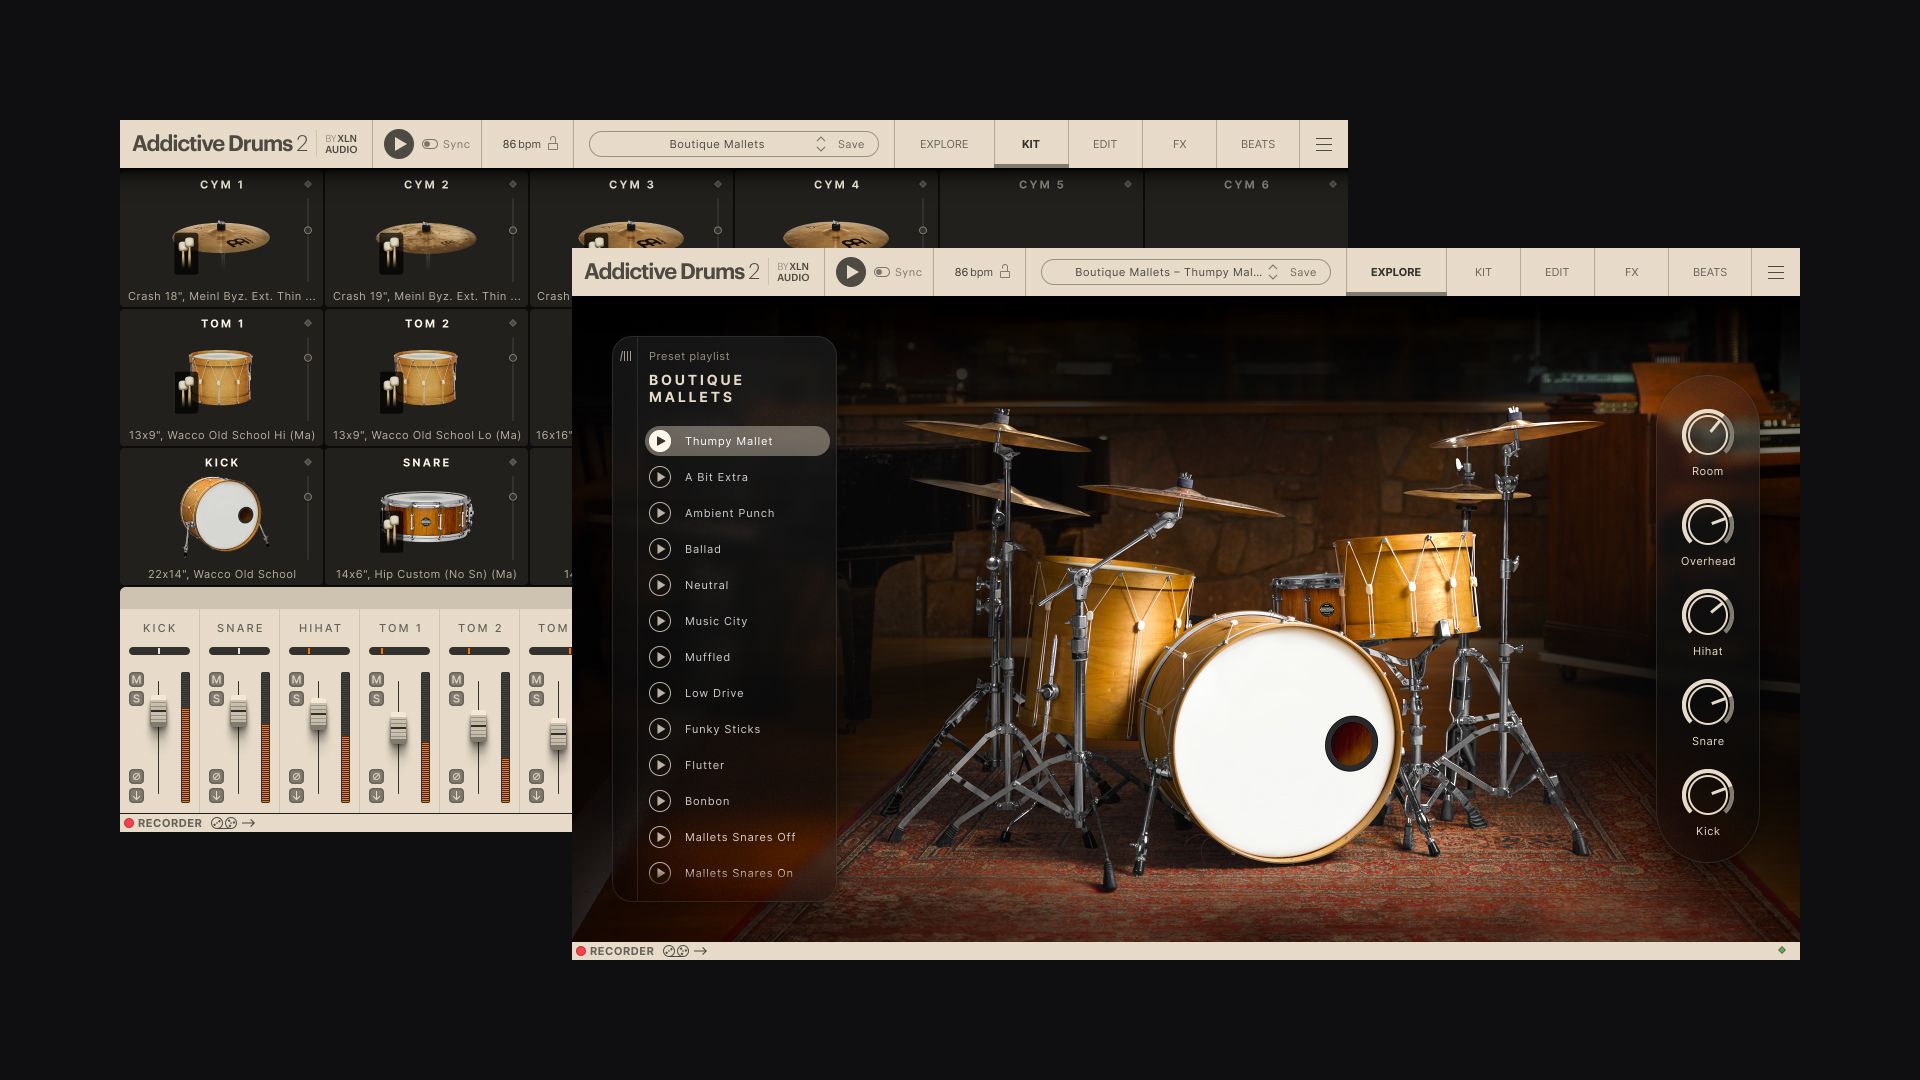Click the play button in front window header

point(851,272)
